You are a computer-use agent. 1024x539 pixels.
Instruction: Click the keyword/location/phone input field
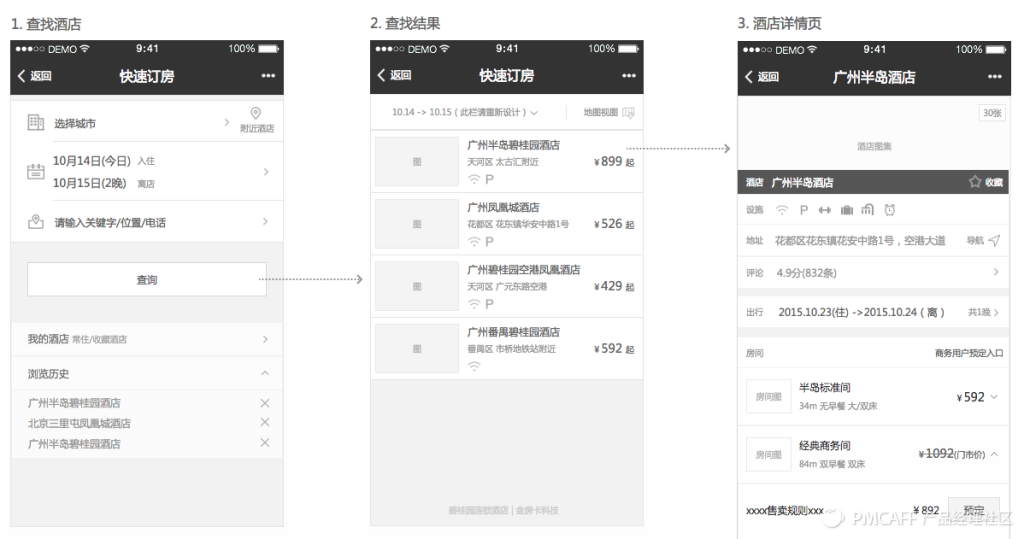(x=147, y=222)
